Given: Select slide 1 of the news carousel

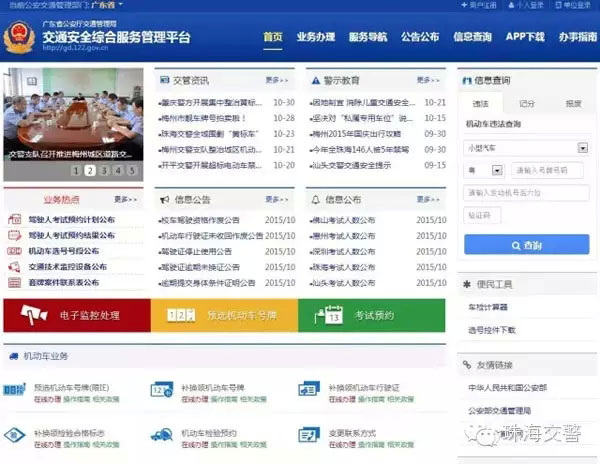Looking at the screenshot, I should pos(76,170).
